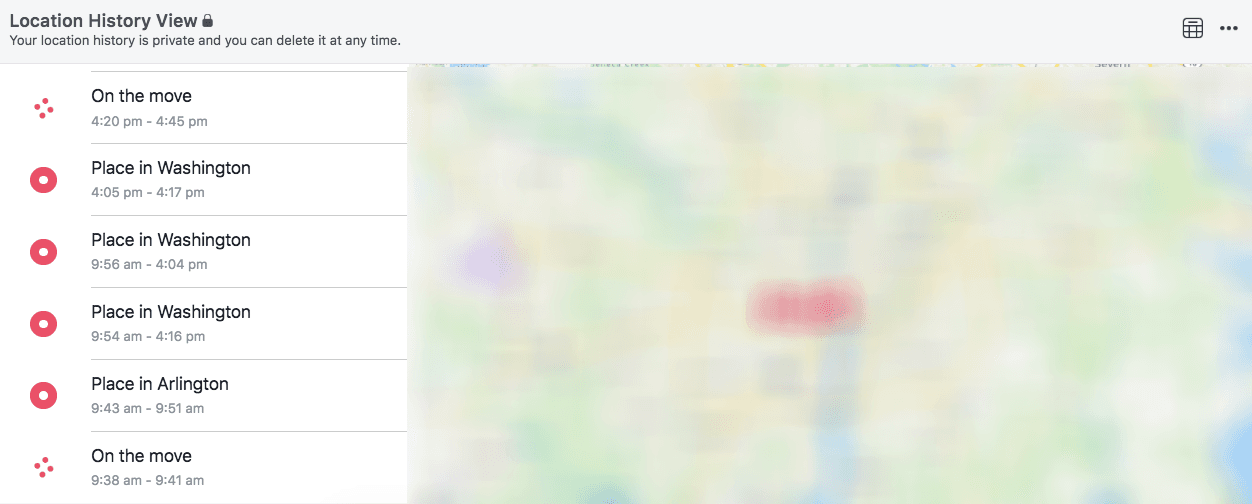
Task: Click the red pin for 4:05 pm Washington
Action: [43, 180]
